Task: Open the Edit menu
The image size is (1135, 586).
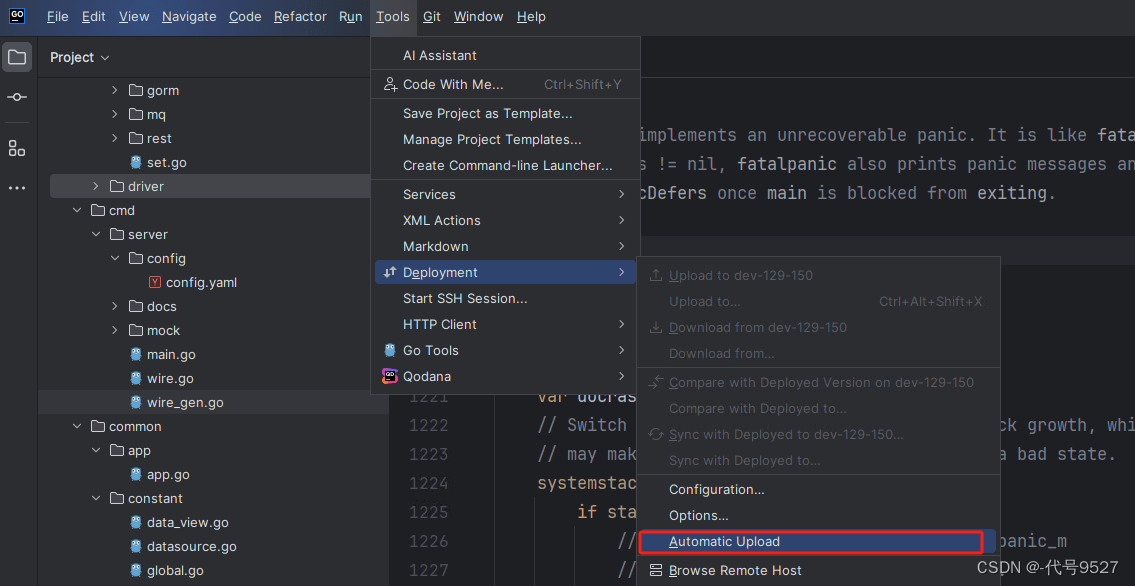Action: coord(93,17)
